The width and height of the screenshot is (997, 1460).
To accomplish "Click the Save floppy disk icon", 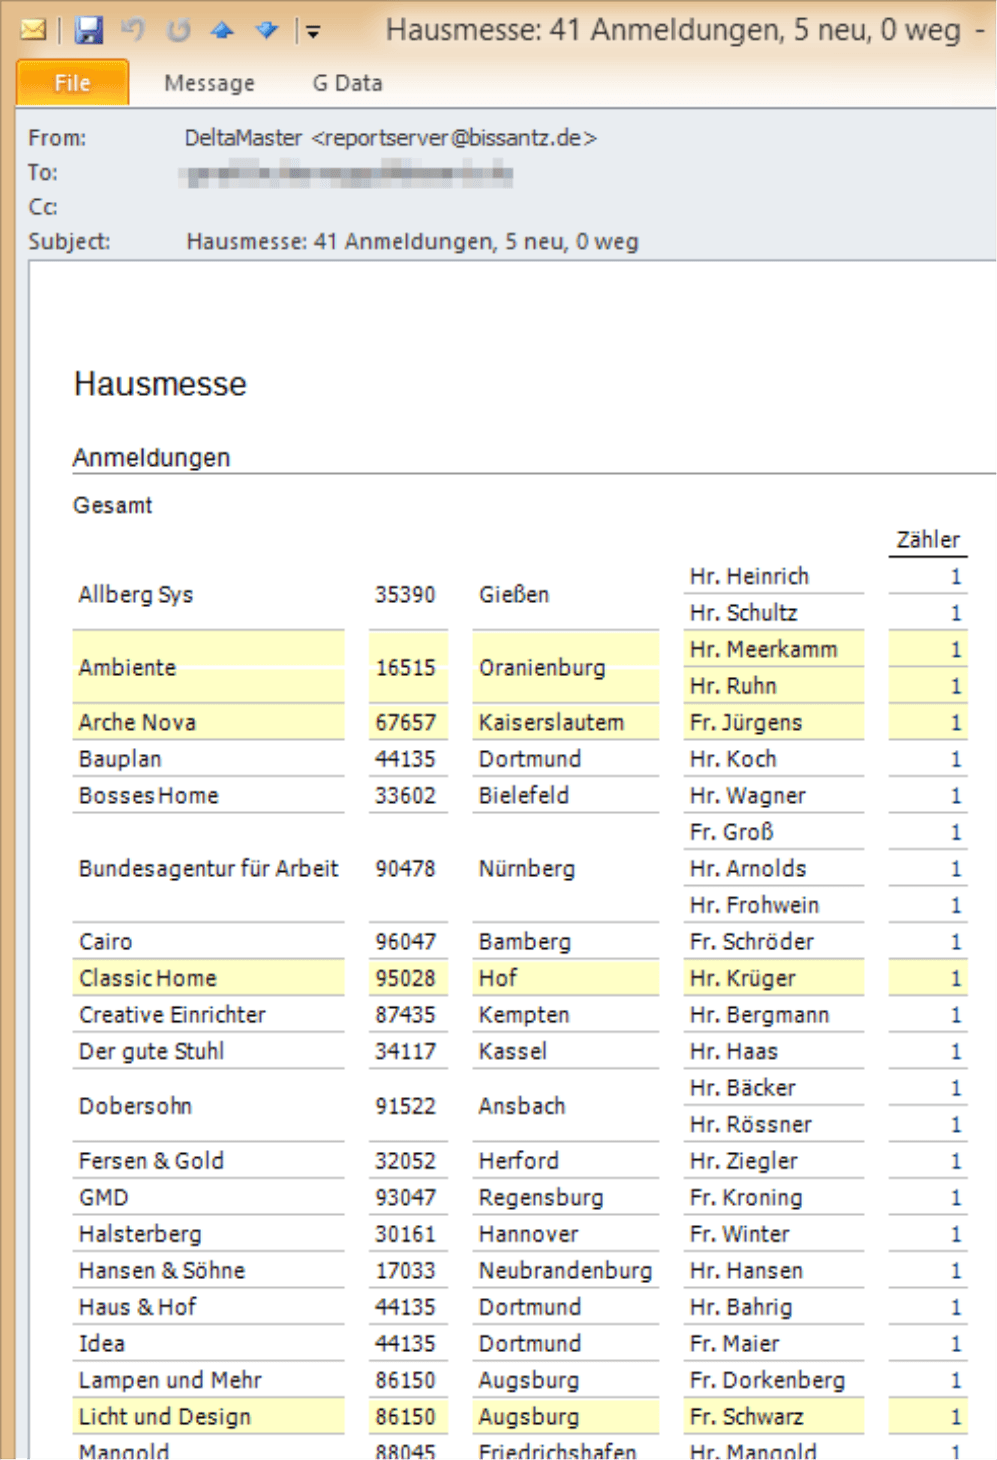I will pos(89,30).
